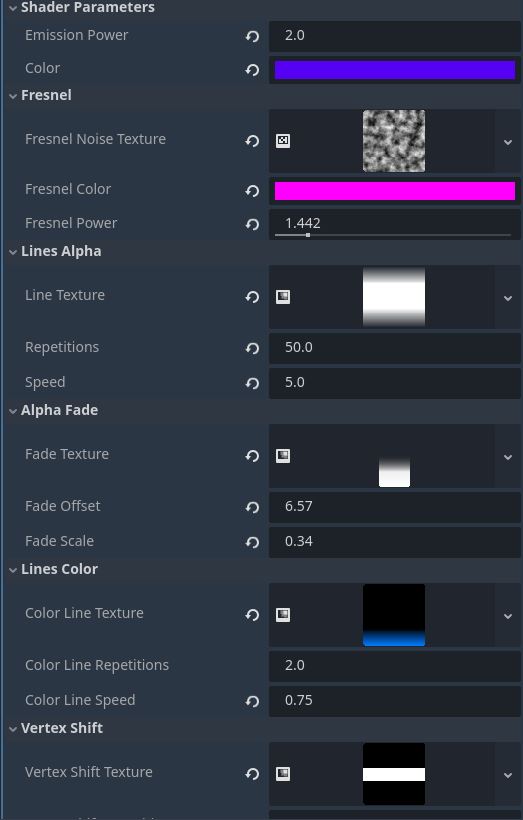The width and height of the screenshot is (523, 820).
Task: Reset the Fade Offset parameter
Action: coord(252,507)
